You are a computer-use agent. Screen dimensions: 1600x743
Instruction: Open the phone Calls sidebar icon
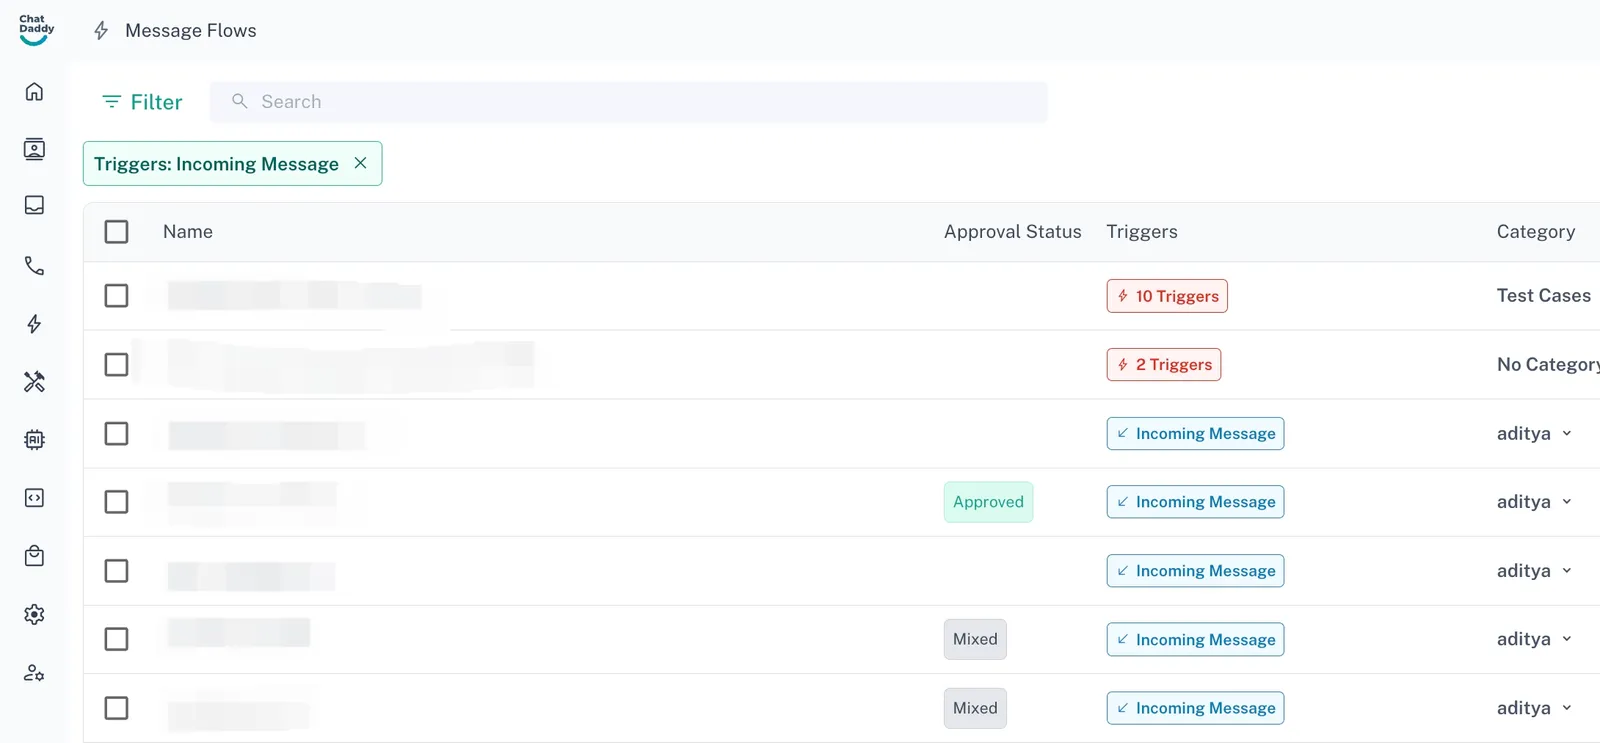pyautogui.click(x=34, y=265)
